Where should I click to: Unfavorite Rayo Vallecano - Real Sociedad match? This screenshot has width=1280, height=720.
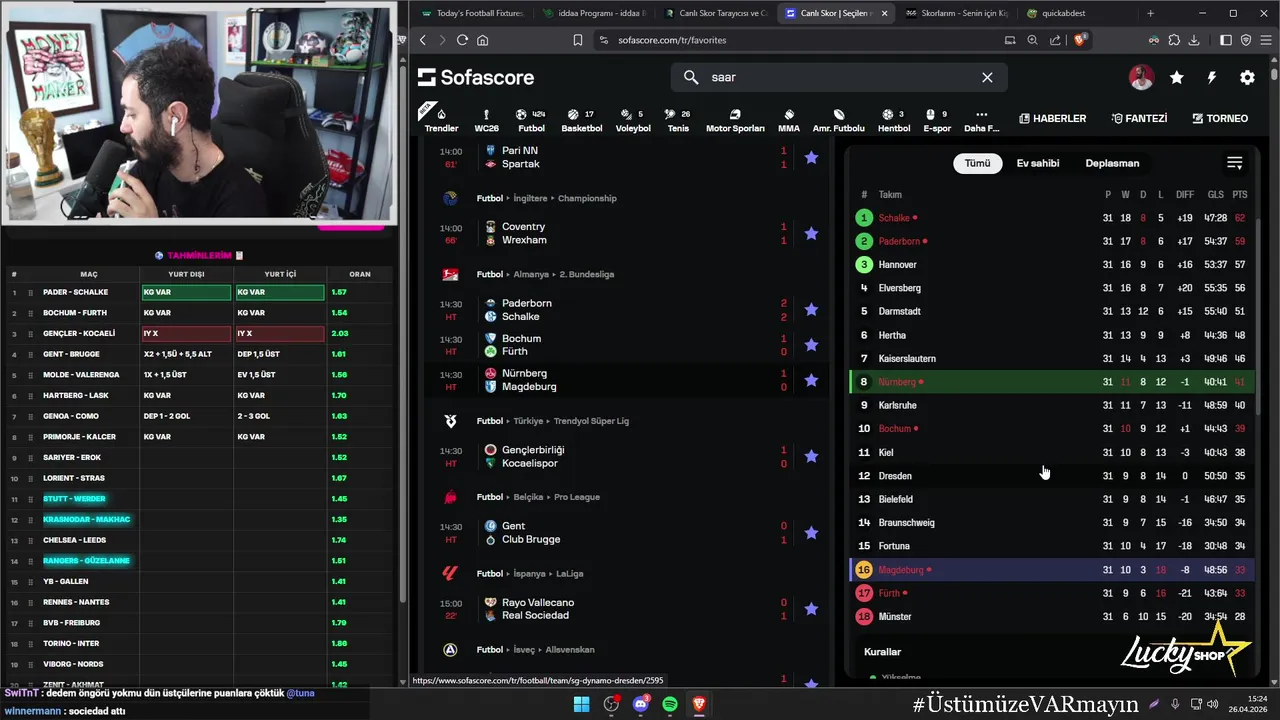[811, 609]
